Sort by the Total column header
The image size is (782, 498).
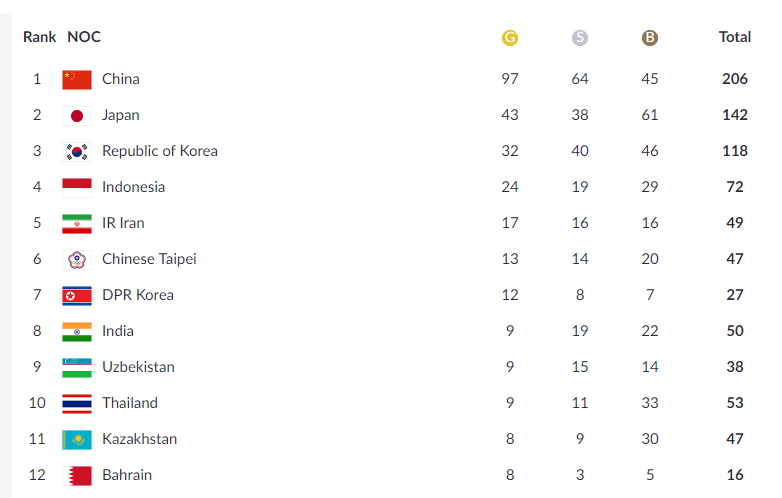pos(735,37)
